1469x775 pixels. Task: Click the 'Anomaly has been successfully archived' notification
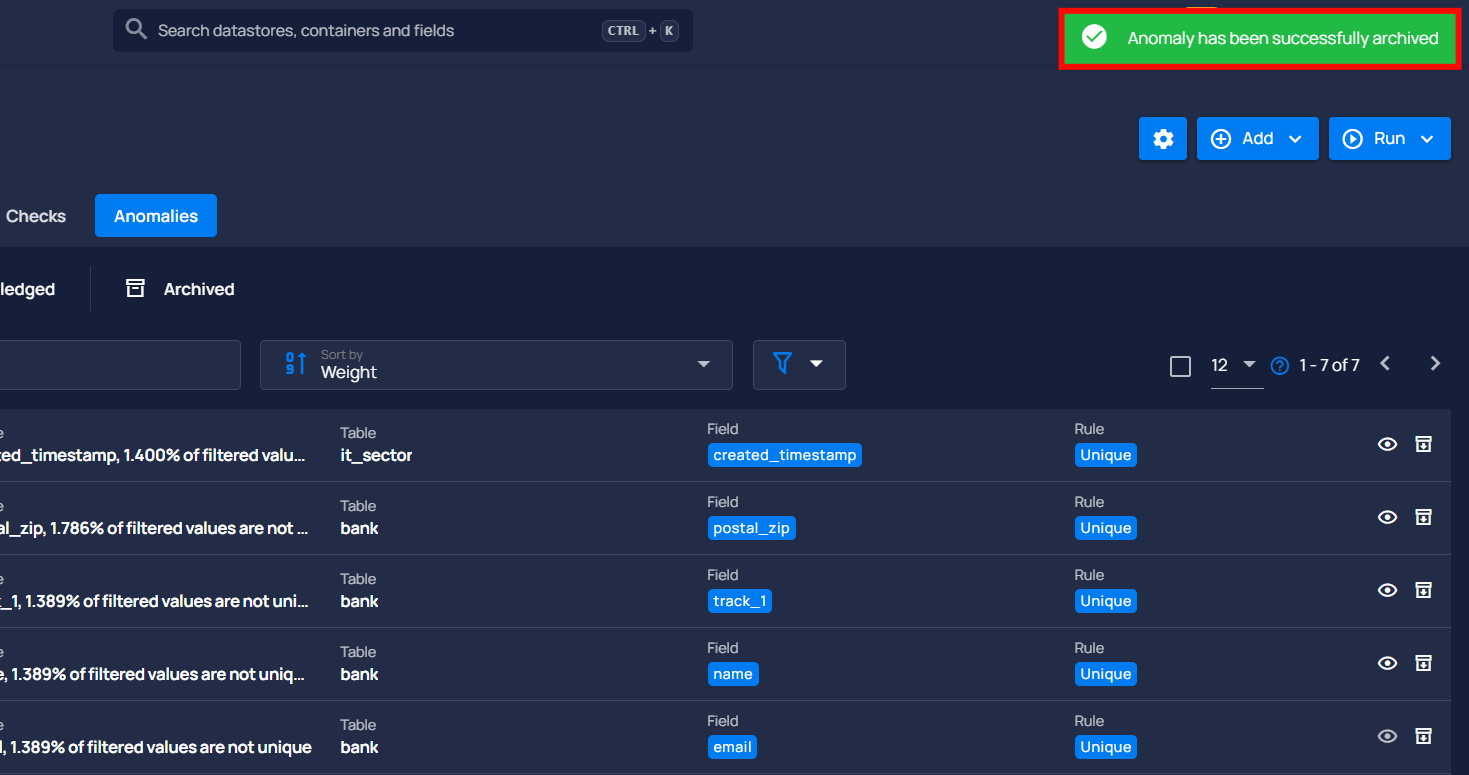1258,38
